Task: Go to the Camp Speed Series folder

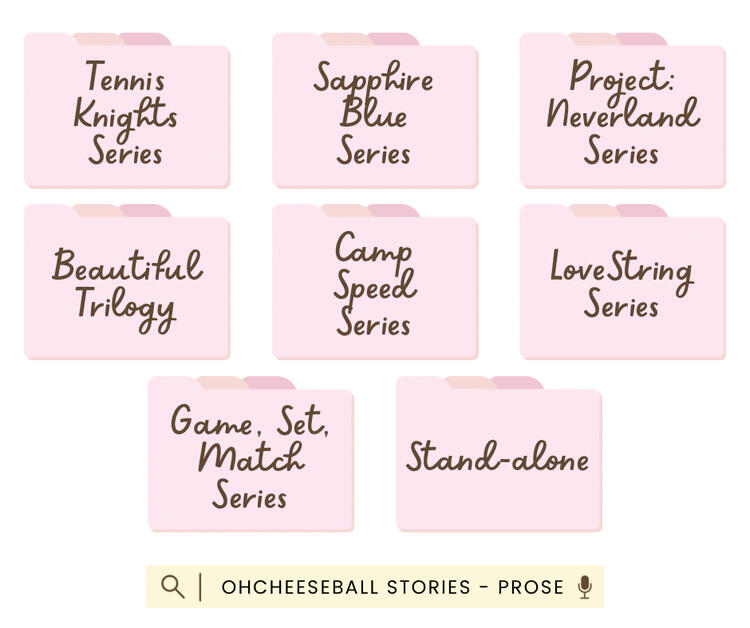Action: [375, 287]
